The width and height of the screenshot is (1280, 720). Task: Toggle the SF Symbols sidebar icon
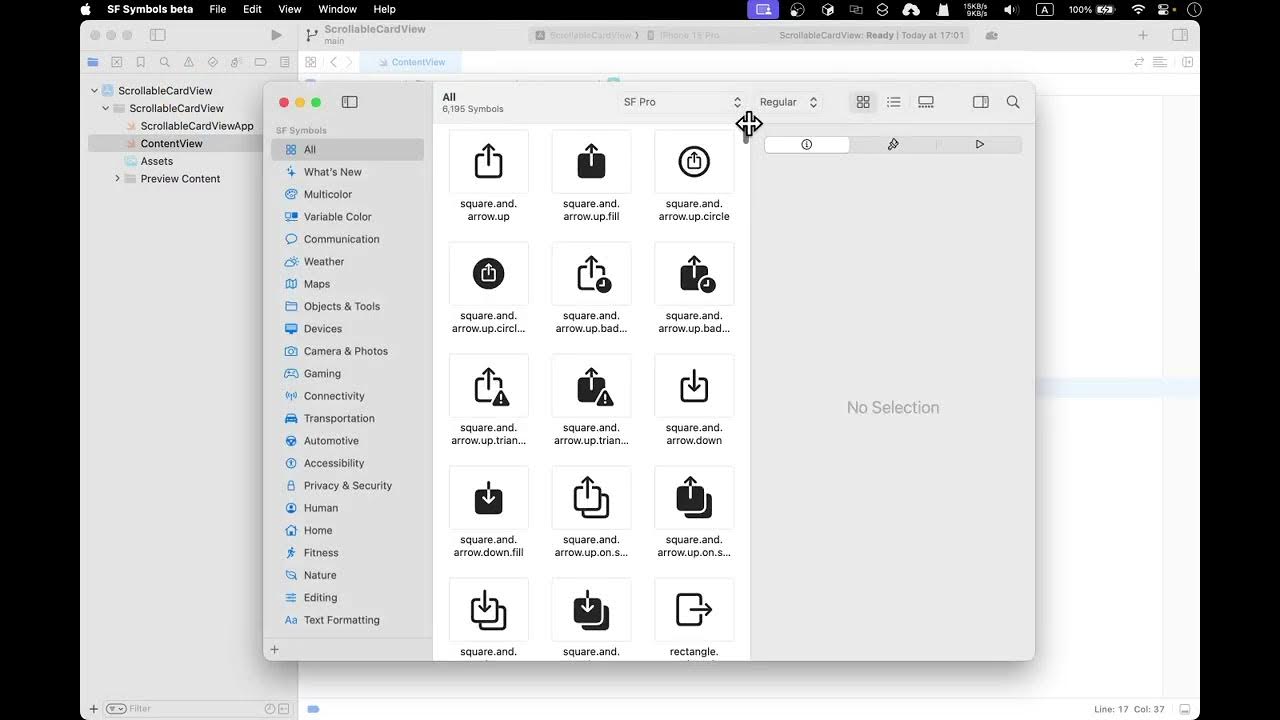[x=349, y=102]
